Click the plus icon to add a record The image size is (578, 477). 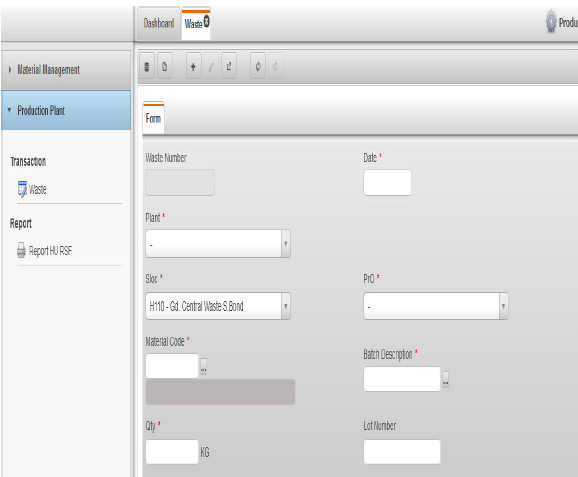click(x=193, y=66)
